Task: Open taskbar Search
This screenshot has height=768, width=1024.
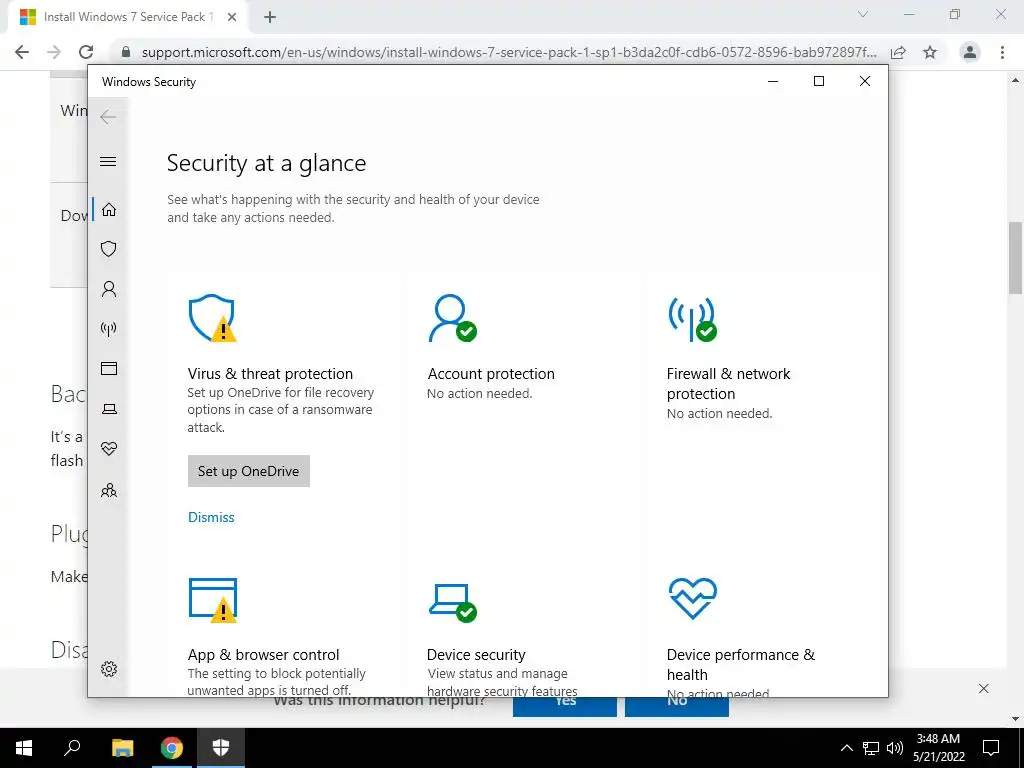Action: coord(72,748)
